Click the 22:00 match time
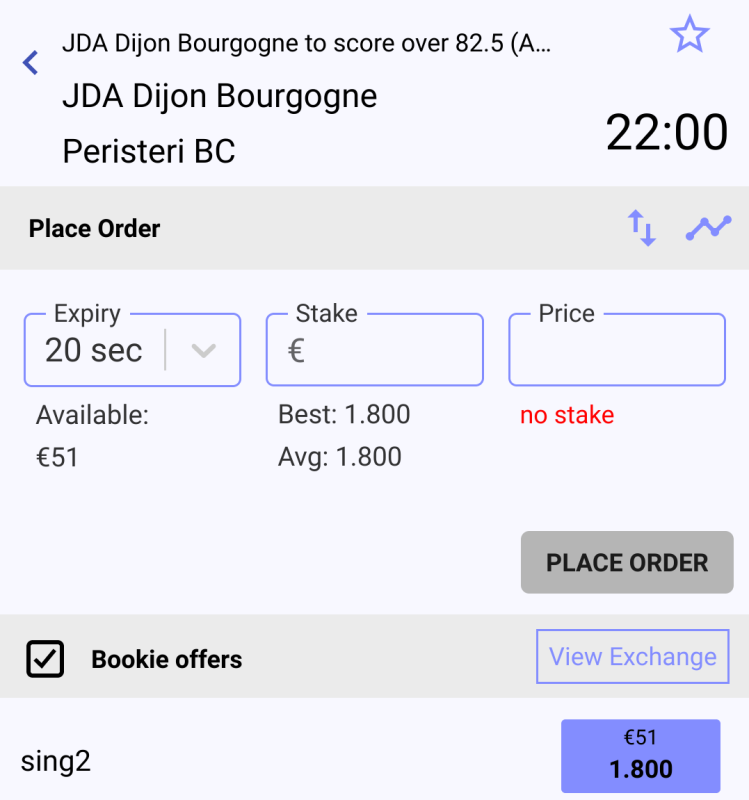The image size is (749, 800). (667, 132)
